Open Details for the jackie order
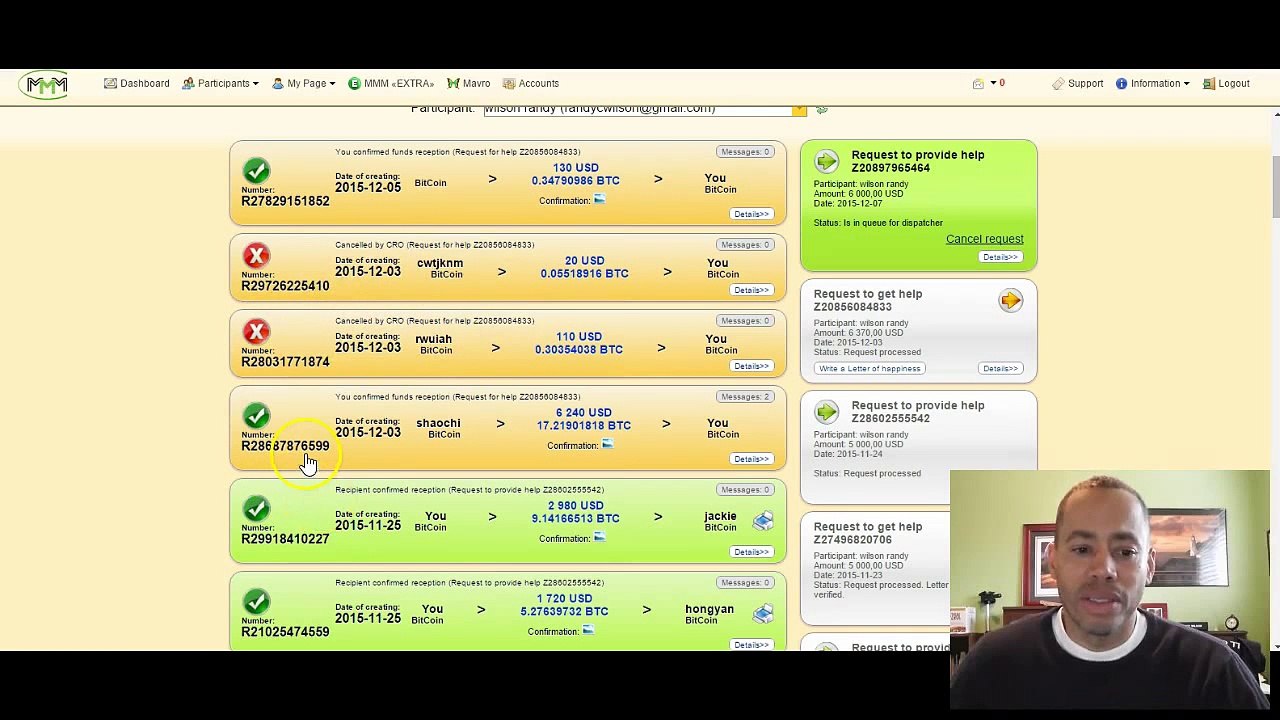Screen dimensions: 1280x720 point(751,552)
